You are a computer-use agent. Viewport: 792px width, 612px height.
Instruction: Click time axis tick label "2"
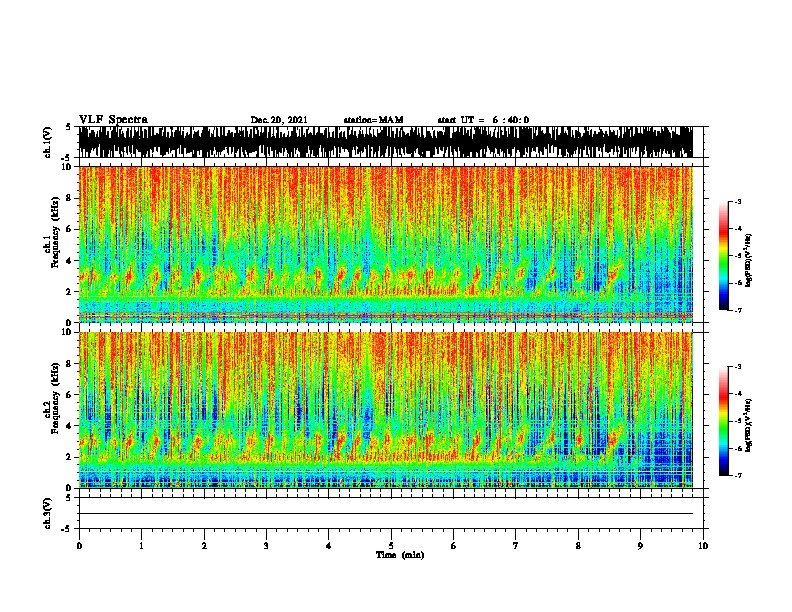tap(204, 546)
